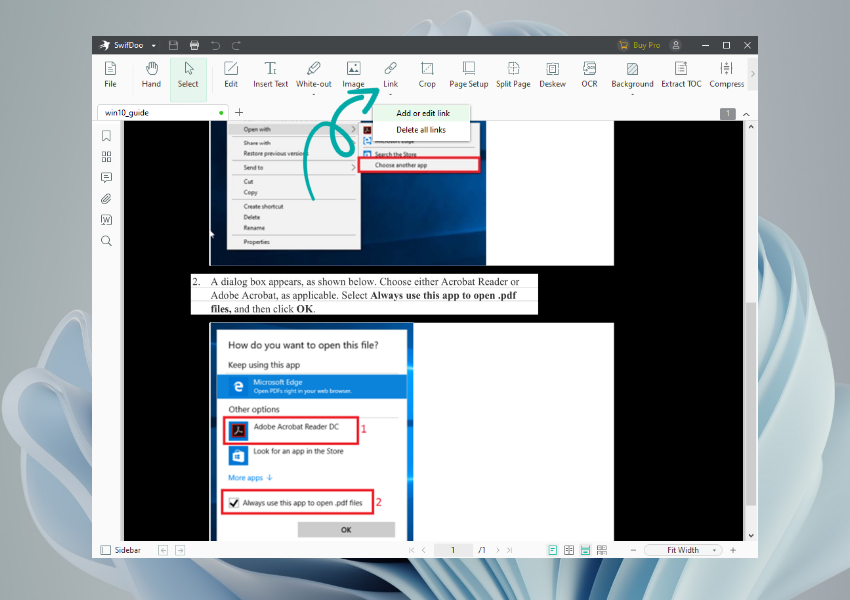Zoom out with the minus button
The width and height of the screenshot is (850, 600).
point(633,550)
